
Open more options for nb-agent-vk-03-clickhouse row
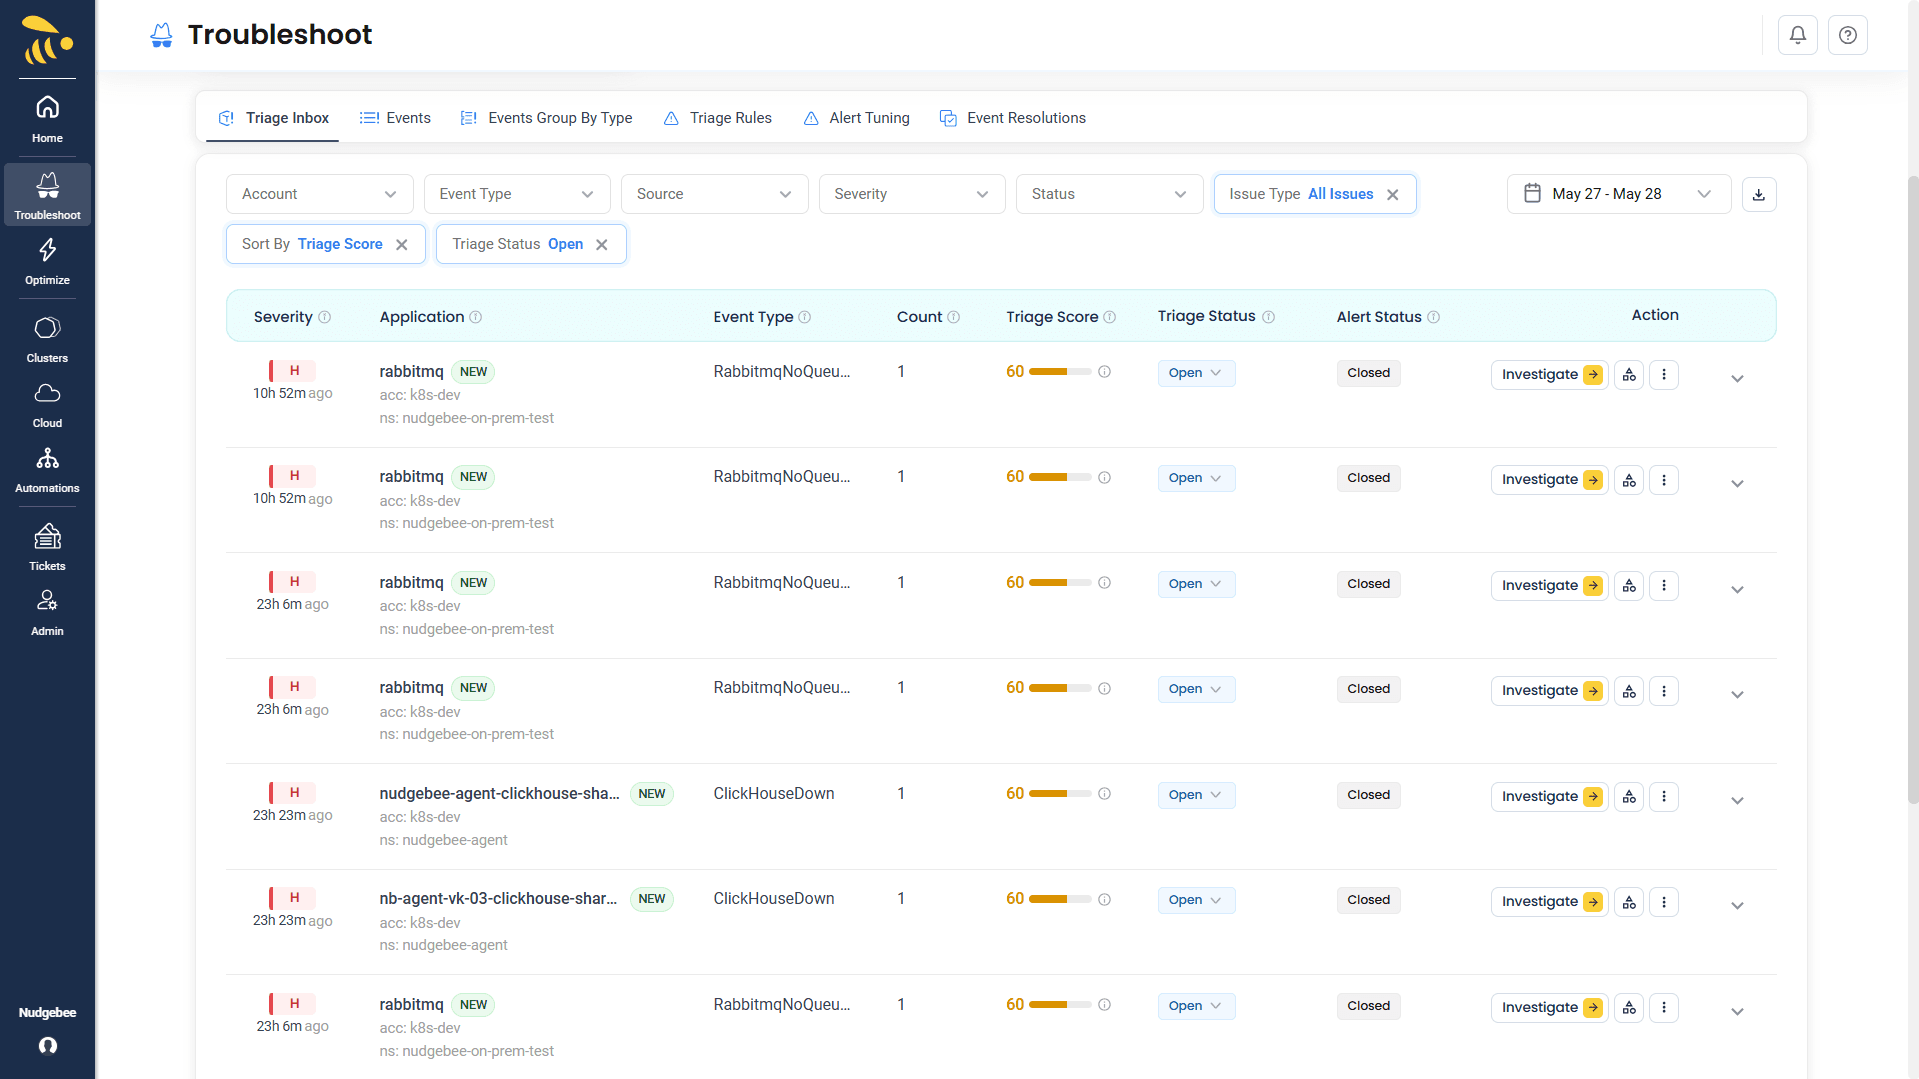pos(1663,901)
